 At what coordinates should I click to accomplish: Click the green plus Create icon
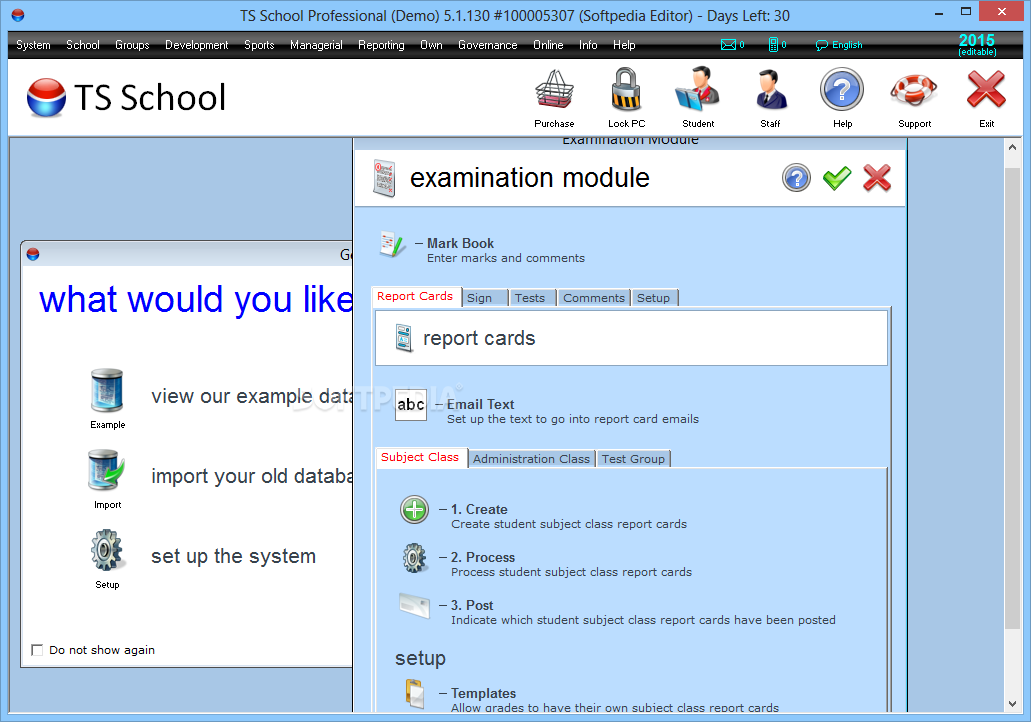[x=414, y=510]
